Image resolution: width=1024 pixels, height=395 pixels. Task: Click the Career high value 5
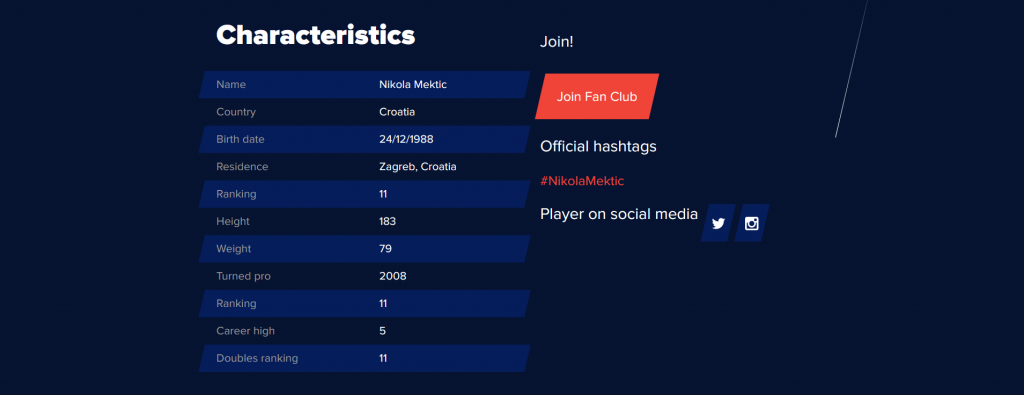click(382, 332)
